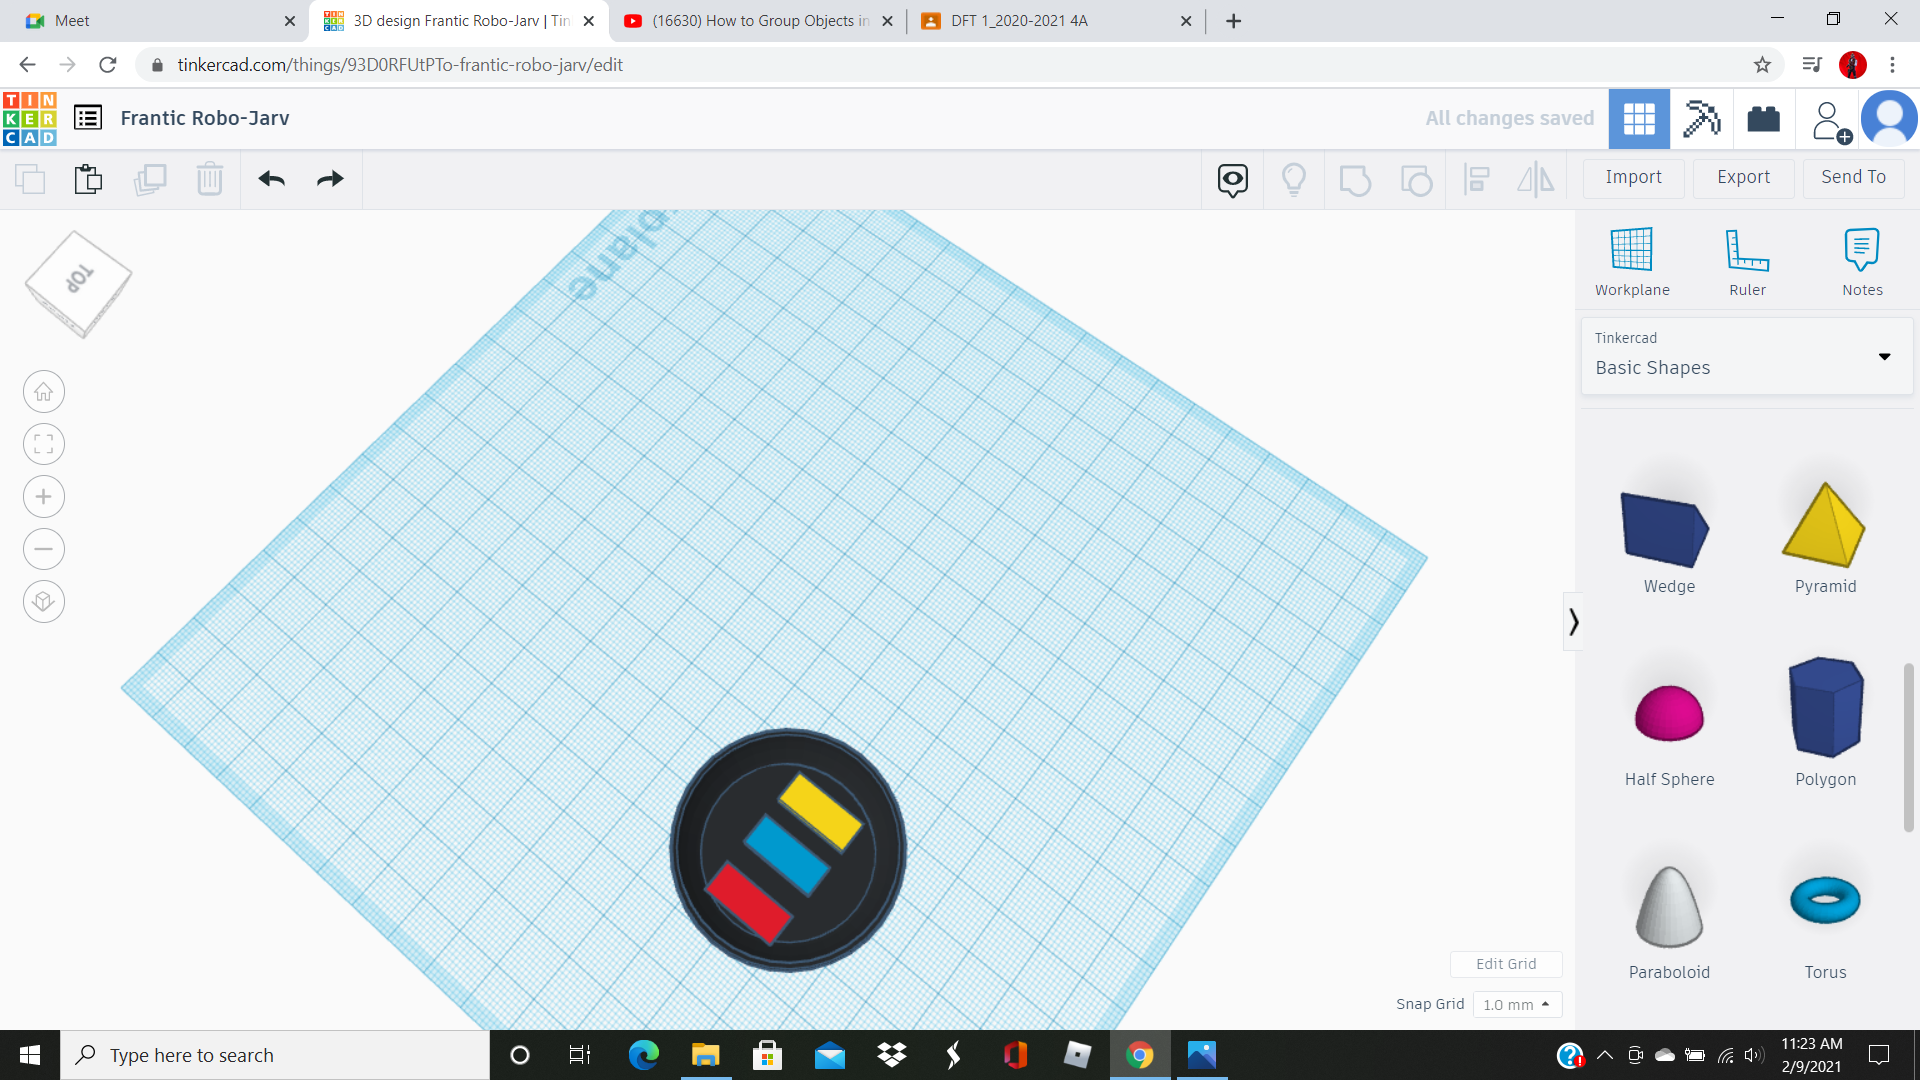Open the Basic Shapes dropdown

pos(1884,356)
